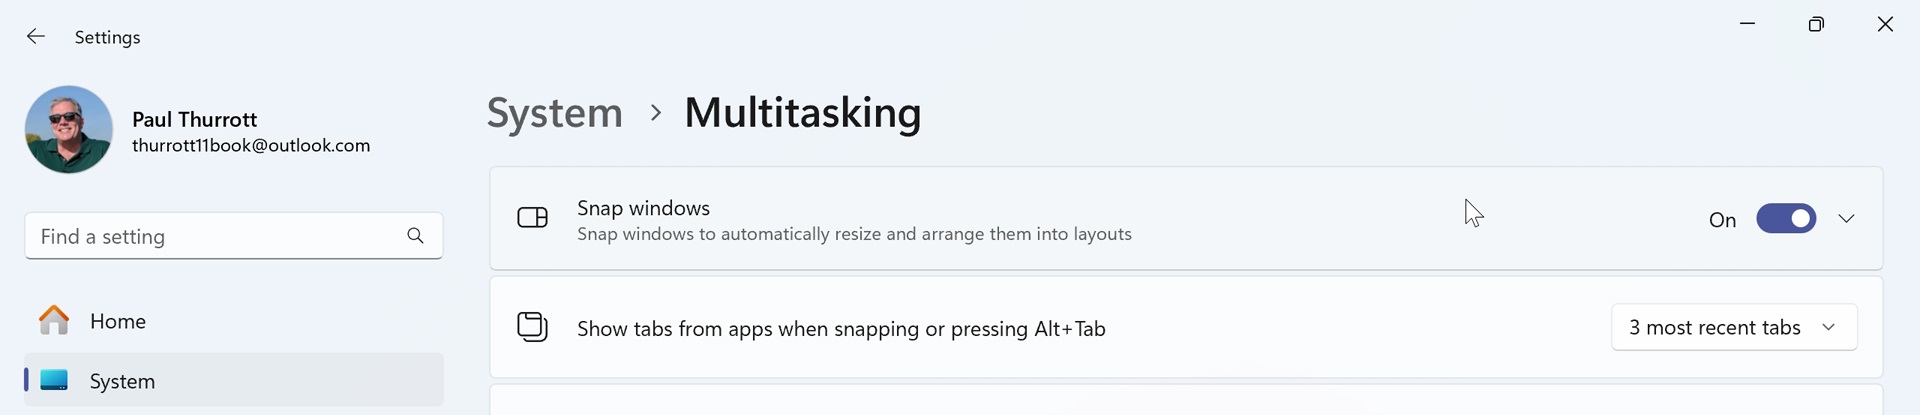This screenshot has height=415, width=1920.
Task: Close the Settings window
Action: [1885, 24]
